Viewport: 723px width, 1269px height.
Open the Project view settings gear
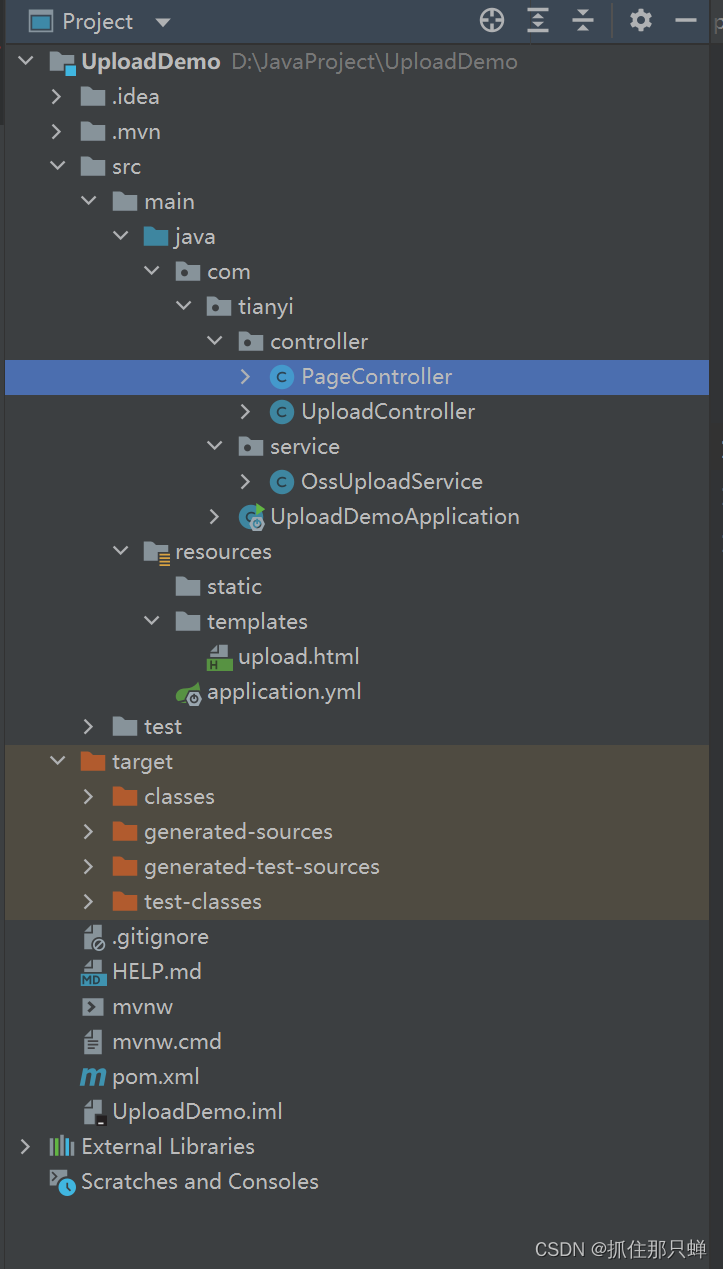641,20
